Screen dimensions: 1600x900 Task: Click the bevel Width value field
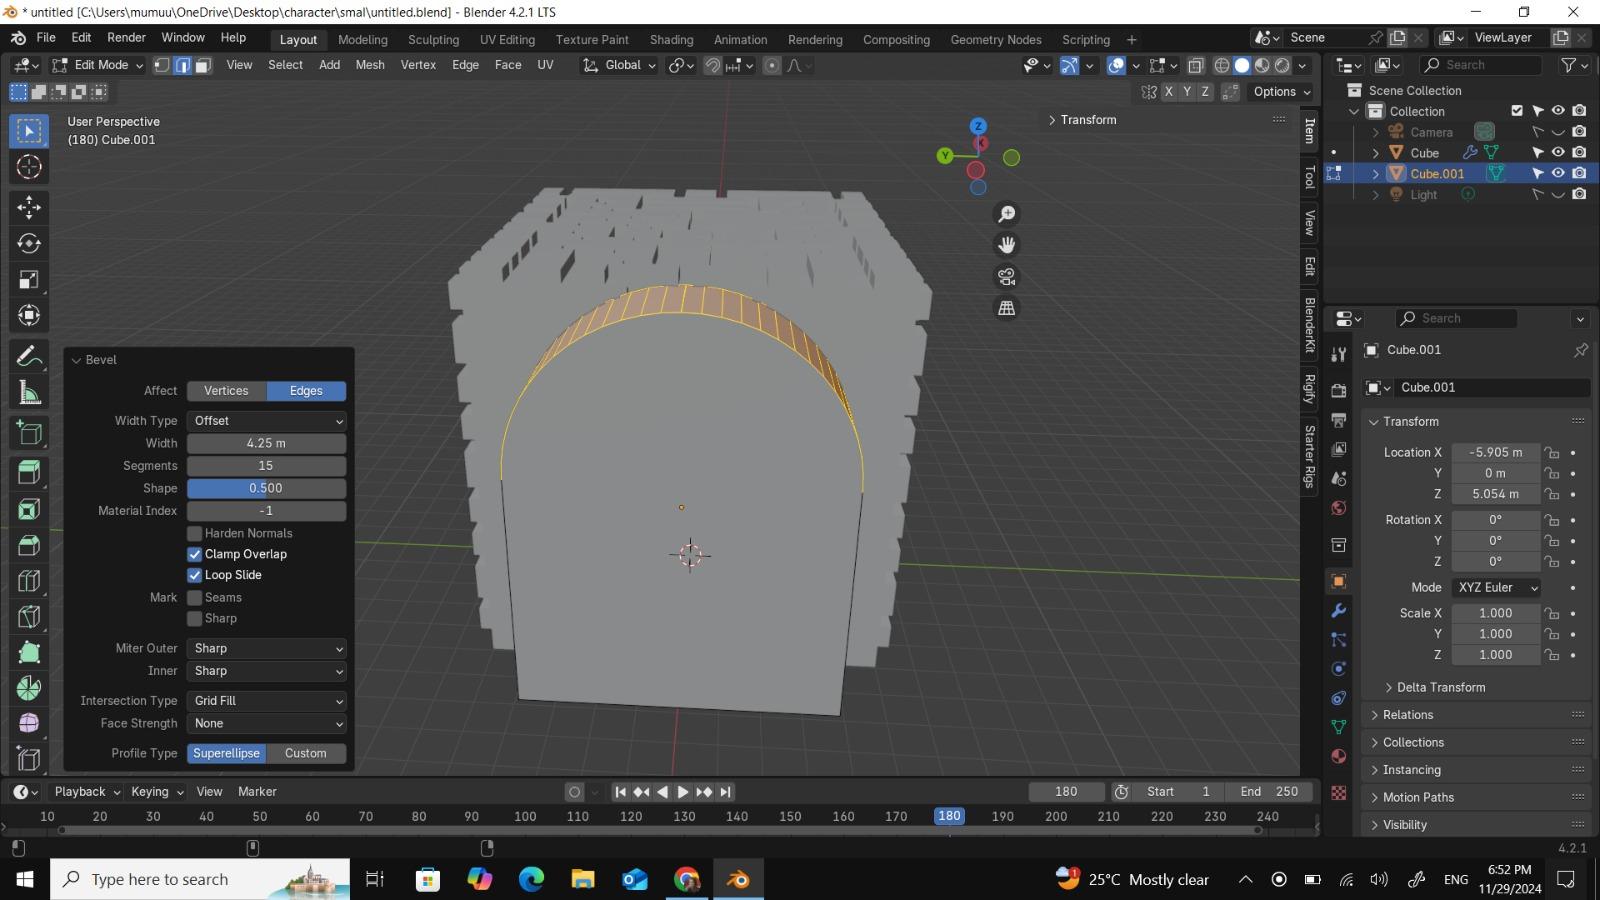[x=267, y=443]
